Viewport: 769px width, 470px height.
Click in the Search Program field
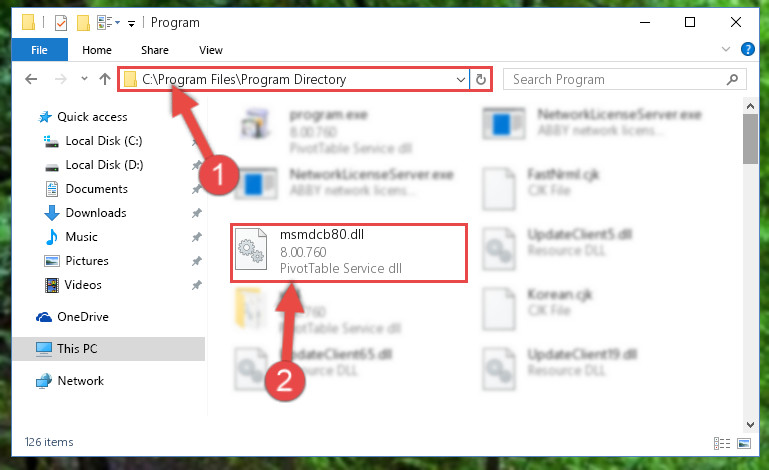click(x=616, y=79)
